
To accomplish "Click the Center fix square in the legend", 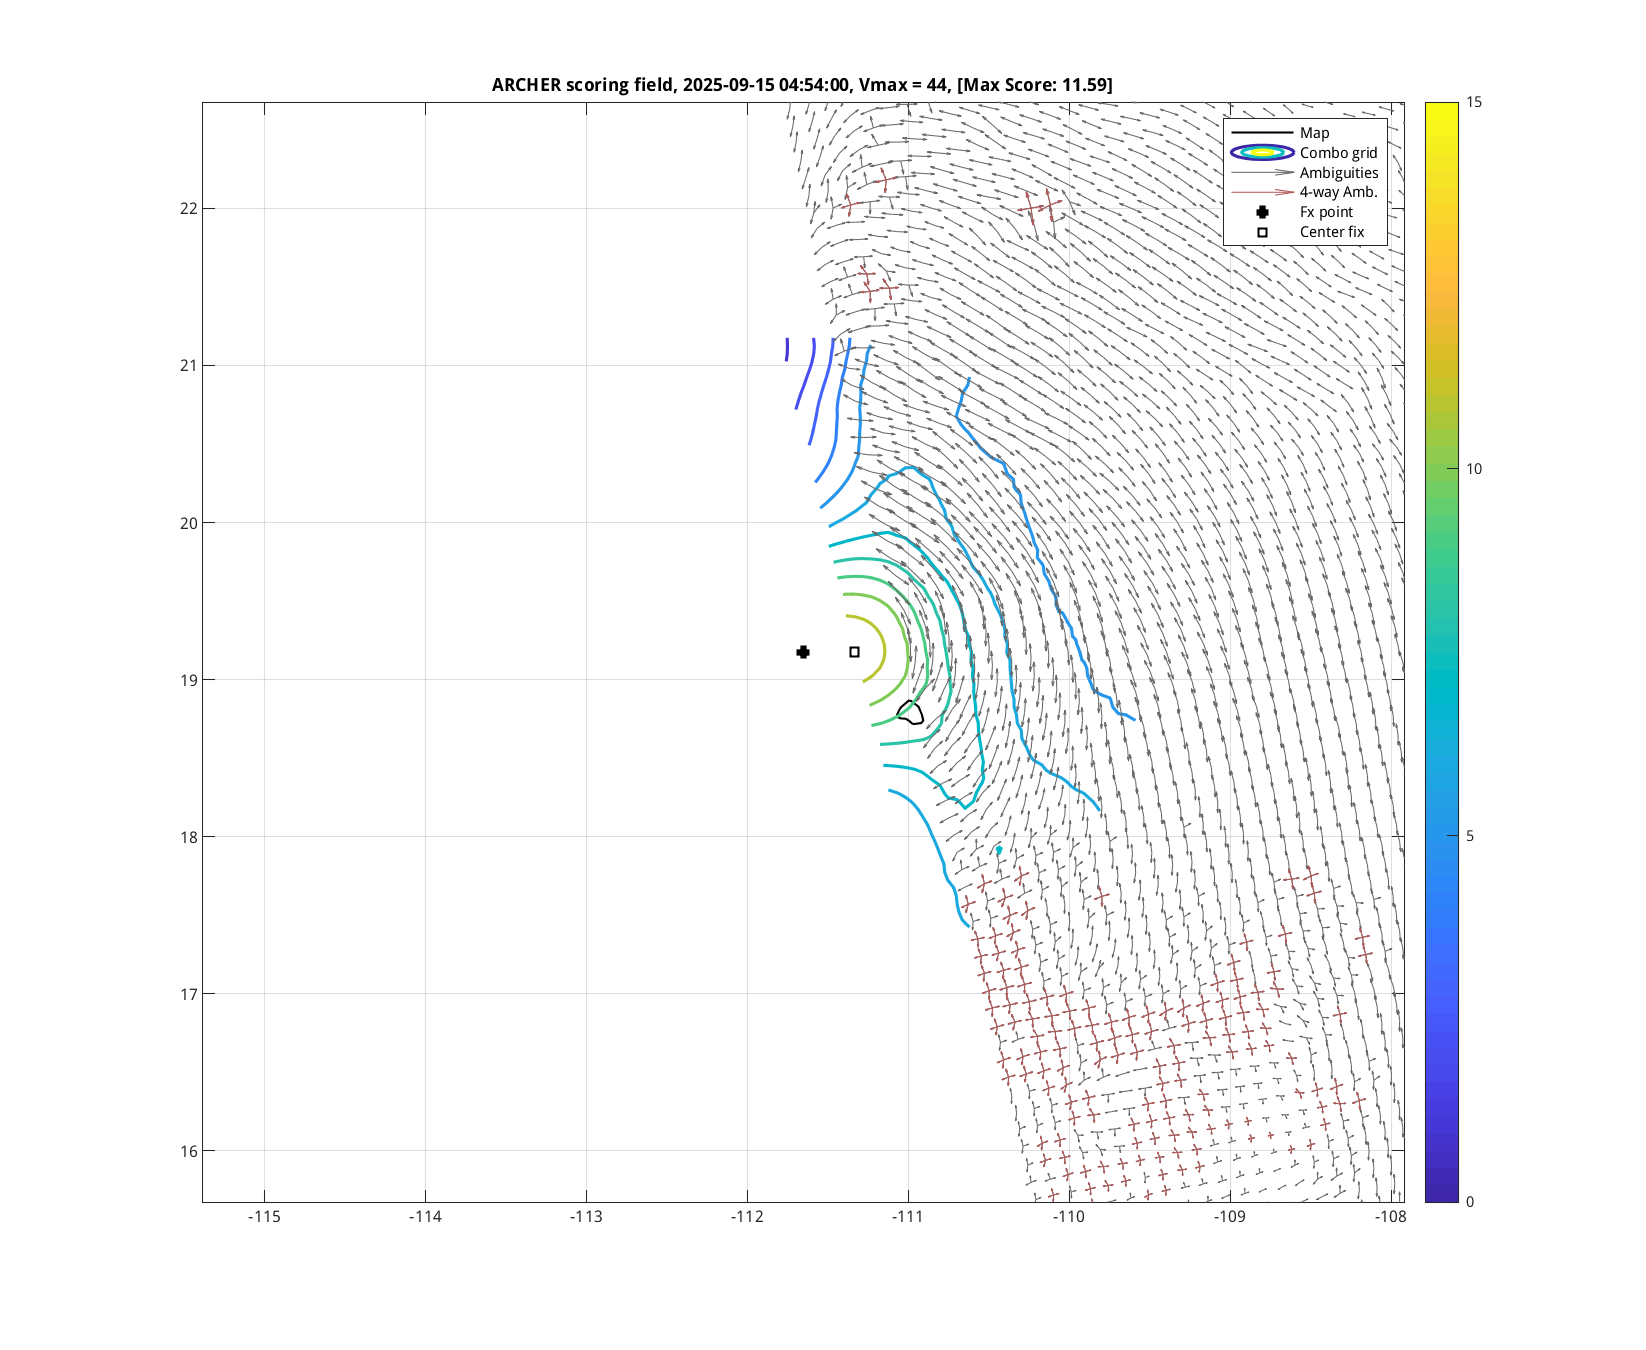I will pos(1262,232).
